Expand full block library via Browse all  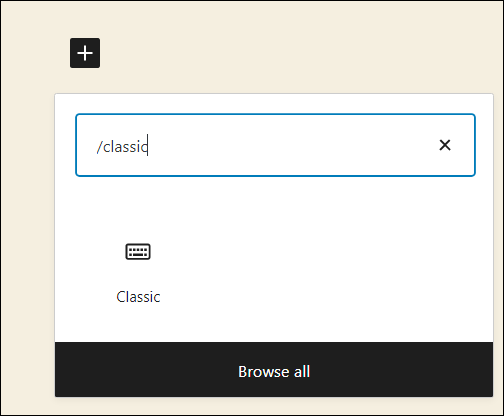(274, 369)
